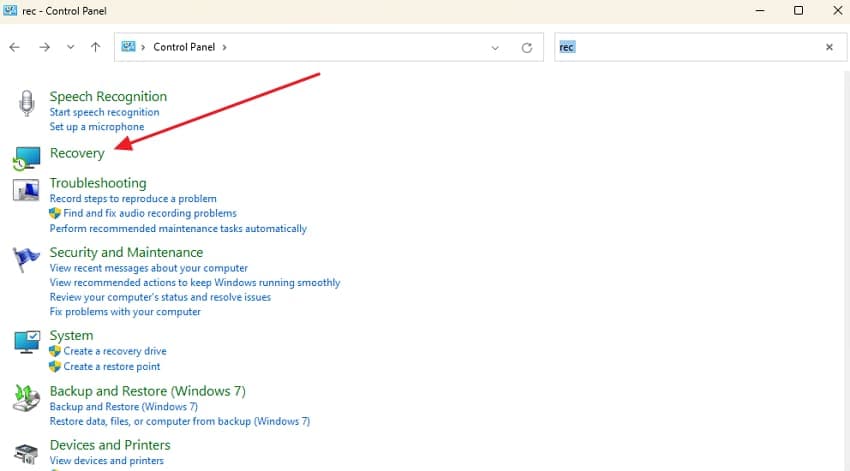This screenshot has width=850, height=471.
Task: Click the Security and Maintenance flag icon
Action: pos(26,260)
